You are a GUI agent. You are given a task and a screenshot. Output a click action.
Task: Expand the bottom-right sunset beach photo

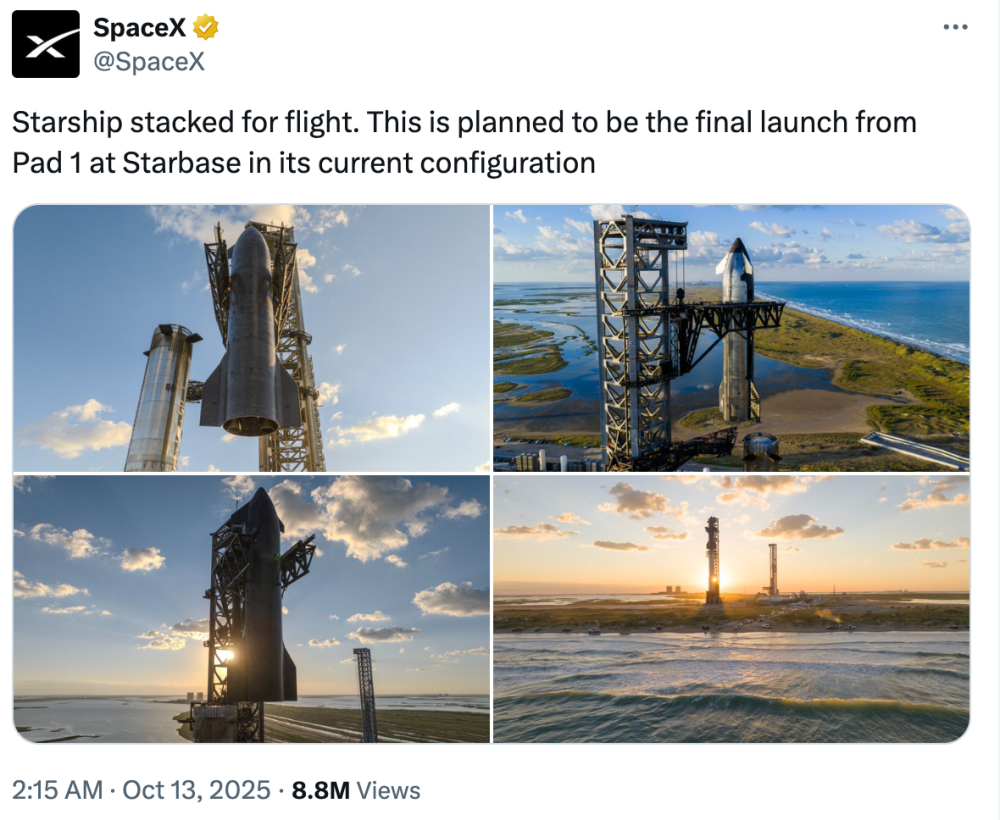tap(731, 609)
